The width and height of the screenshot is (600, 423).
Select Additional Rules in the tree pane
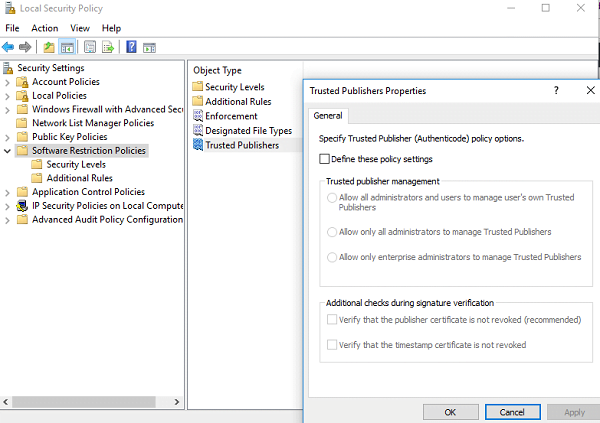(x=80, y=178)
